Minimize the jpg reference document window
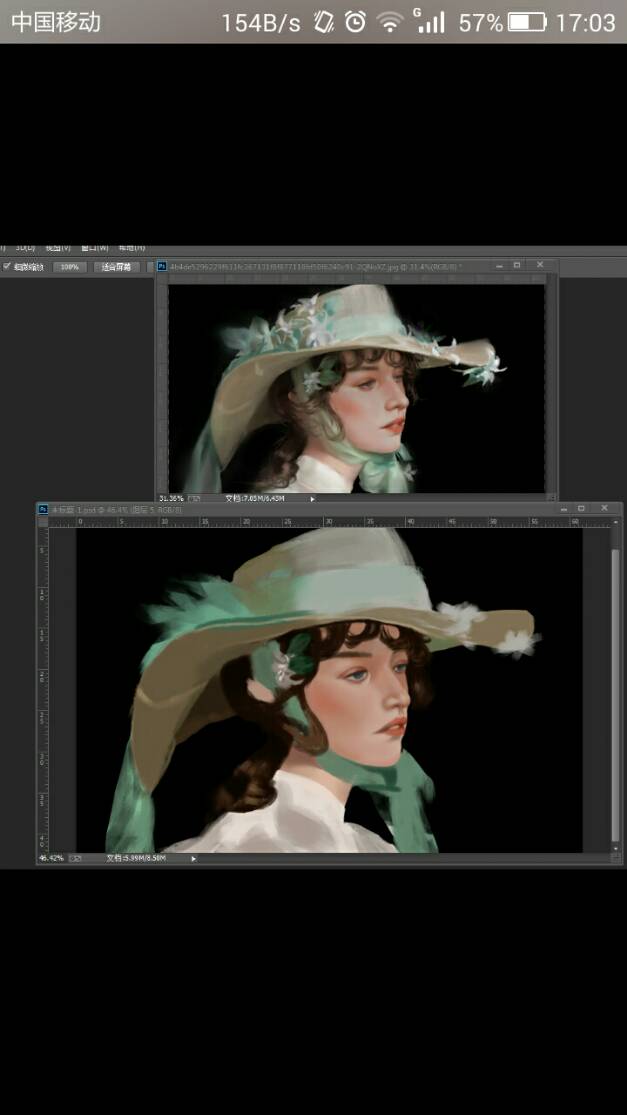Image resolution: width=627 pixels, height=1115 pixels. click(499, 265)
